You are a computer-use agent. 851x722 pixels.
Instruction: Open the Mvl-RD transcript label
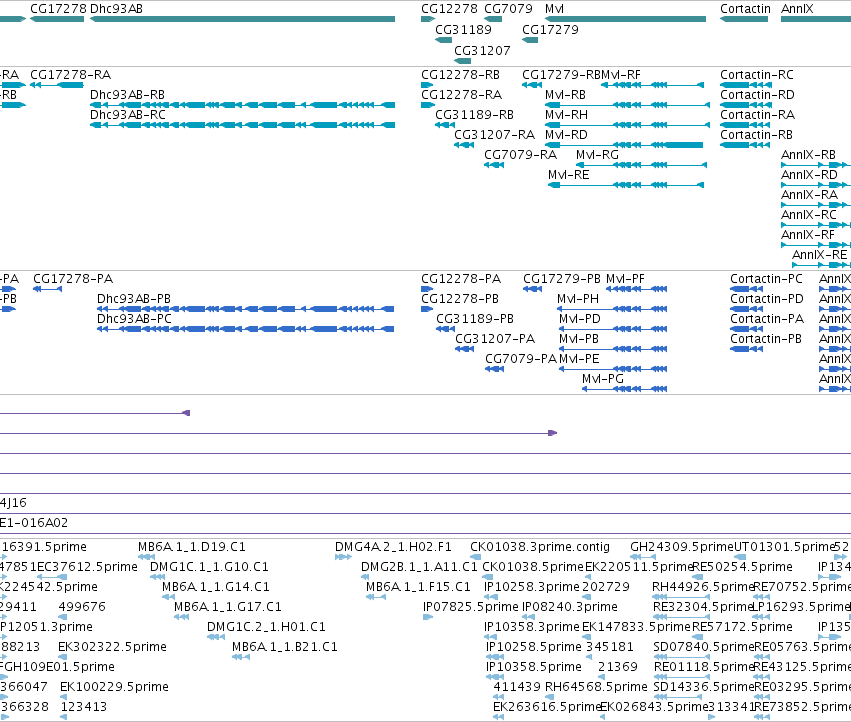566,135
